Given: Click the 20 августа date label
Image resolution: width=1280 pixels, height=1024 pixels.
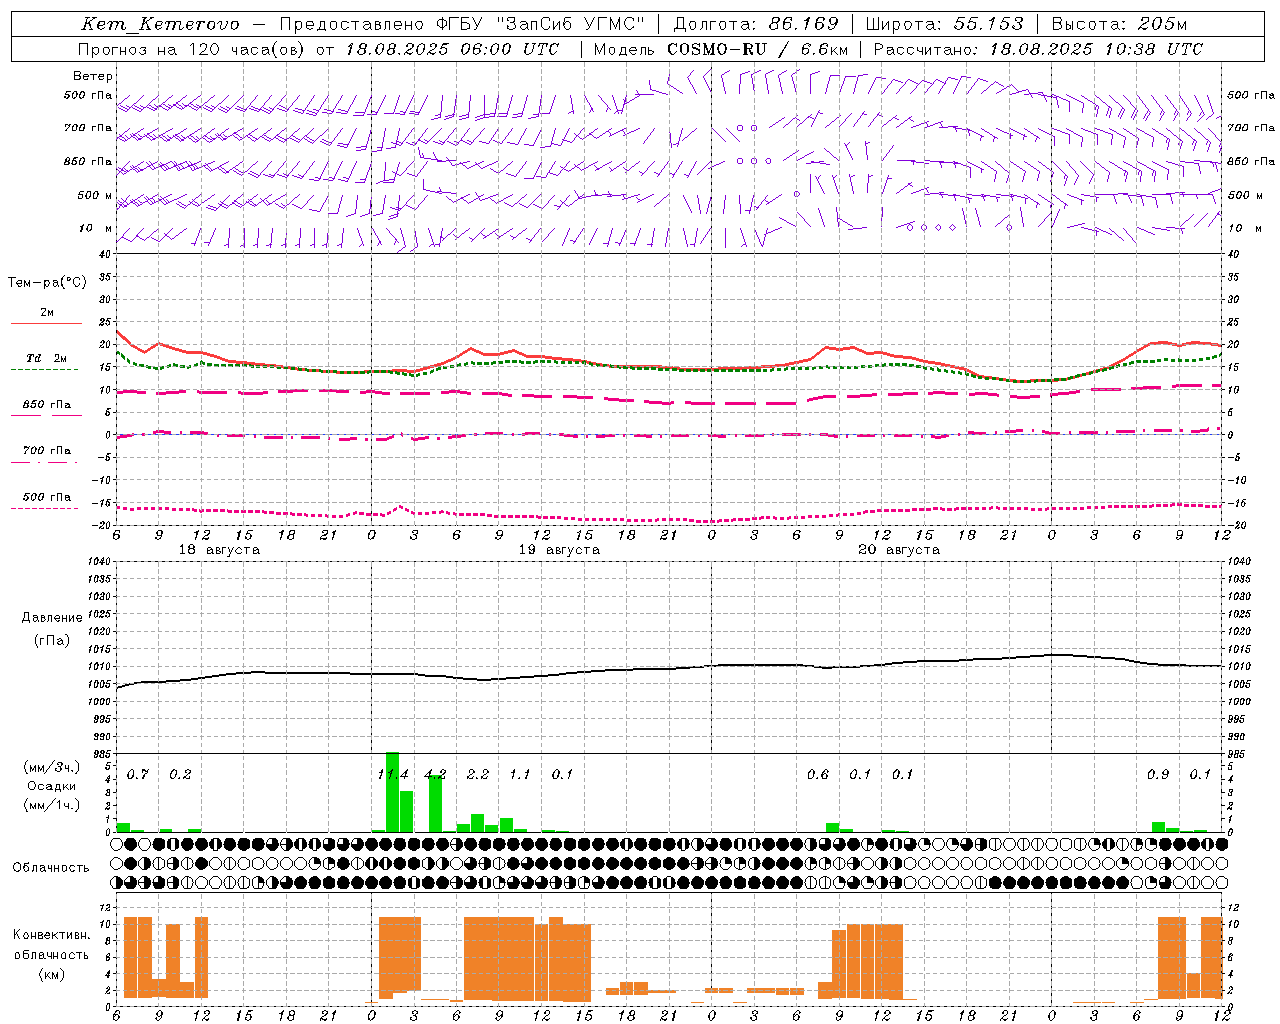Looking at the screenshot, I should pos(899,550).
